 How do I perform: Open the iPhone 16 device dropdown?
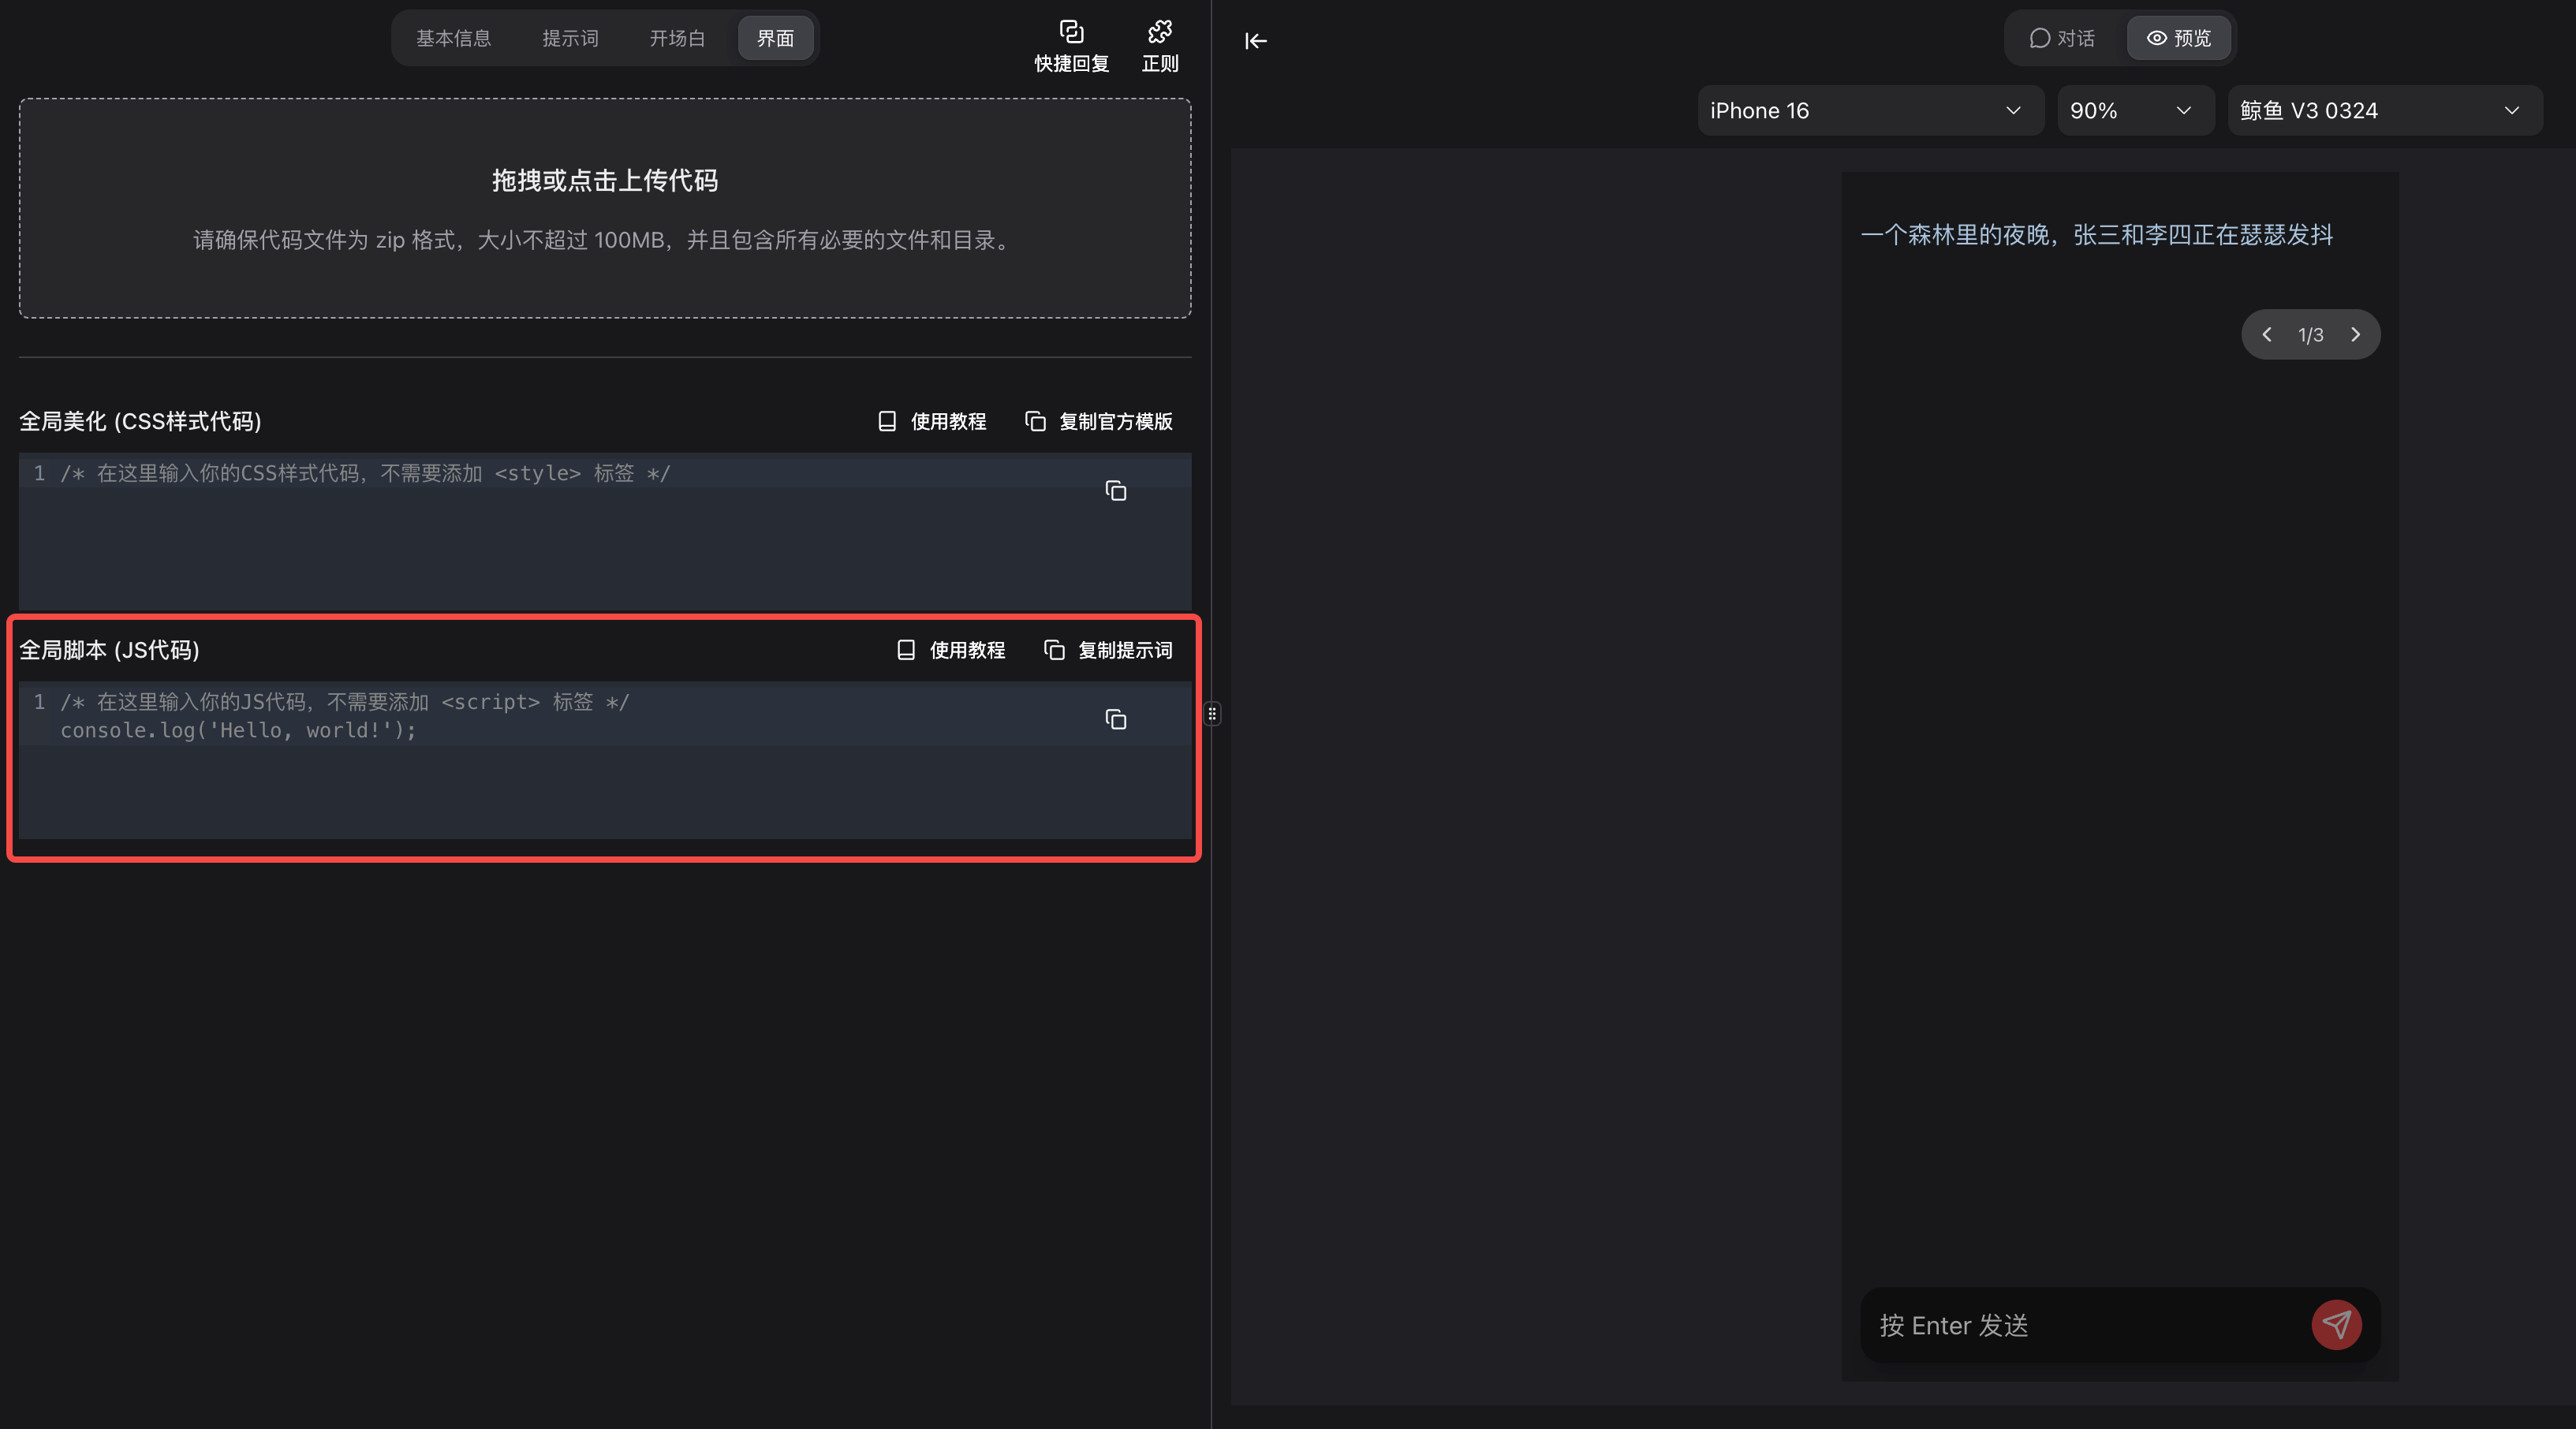pos(1866,111)
